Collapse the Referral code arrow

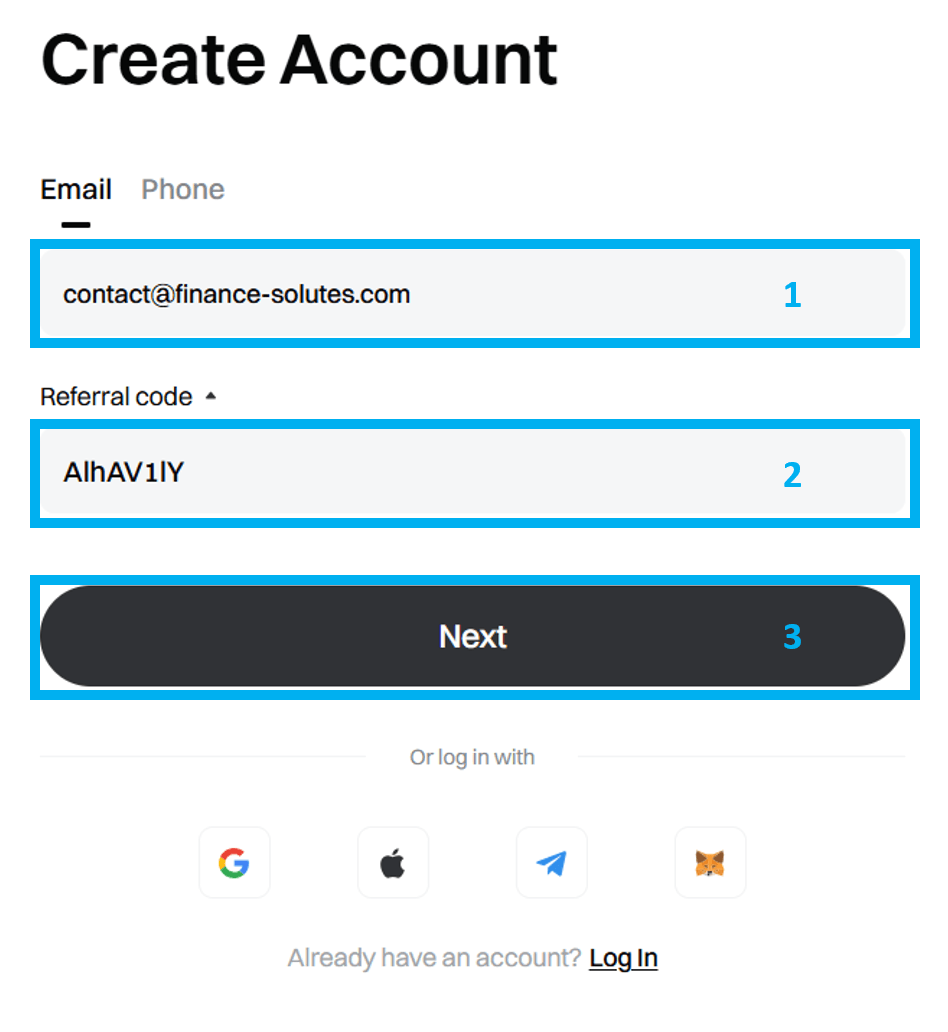[211, 396]
